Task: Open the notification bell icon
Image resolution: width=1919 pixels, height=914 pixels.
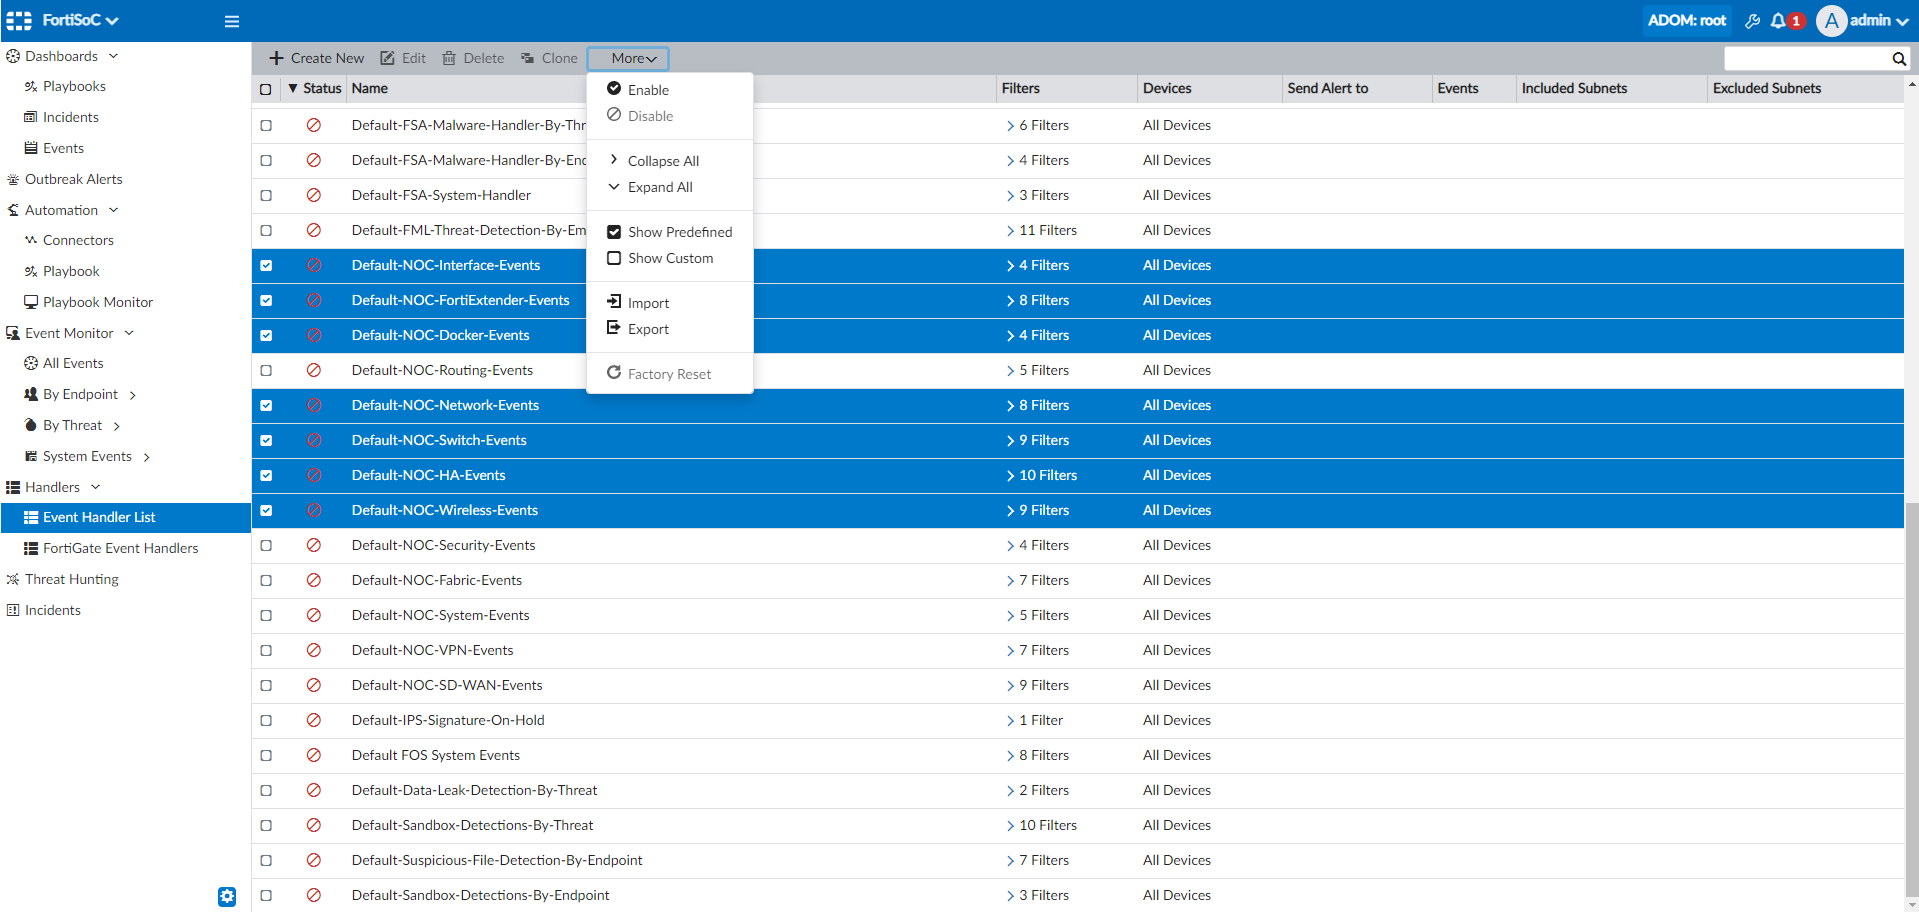Action: 1778,20
